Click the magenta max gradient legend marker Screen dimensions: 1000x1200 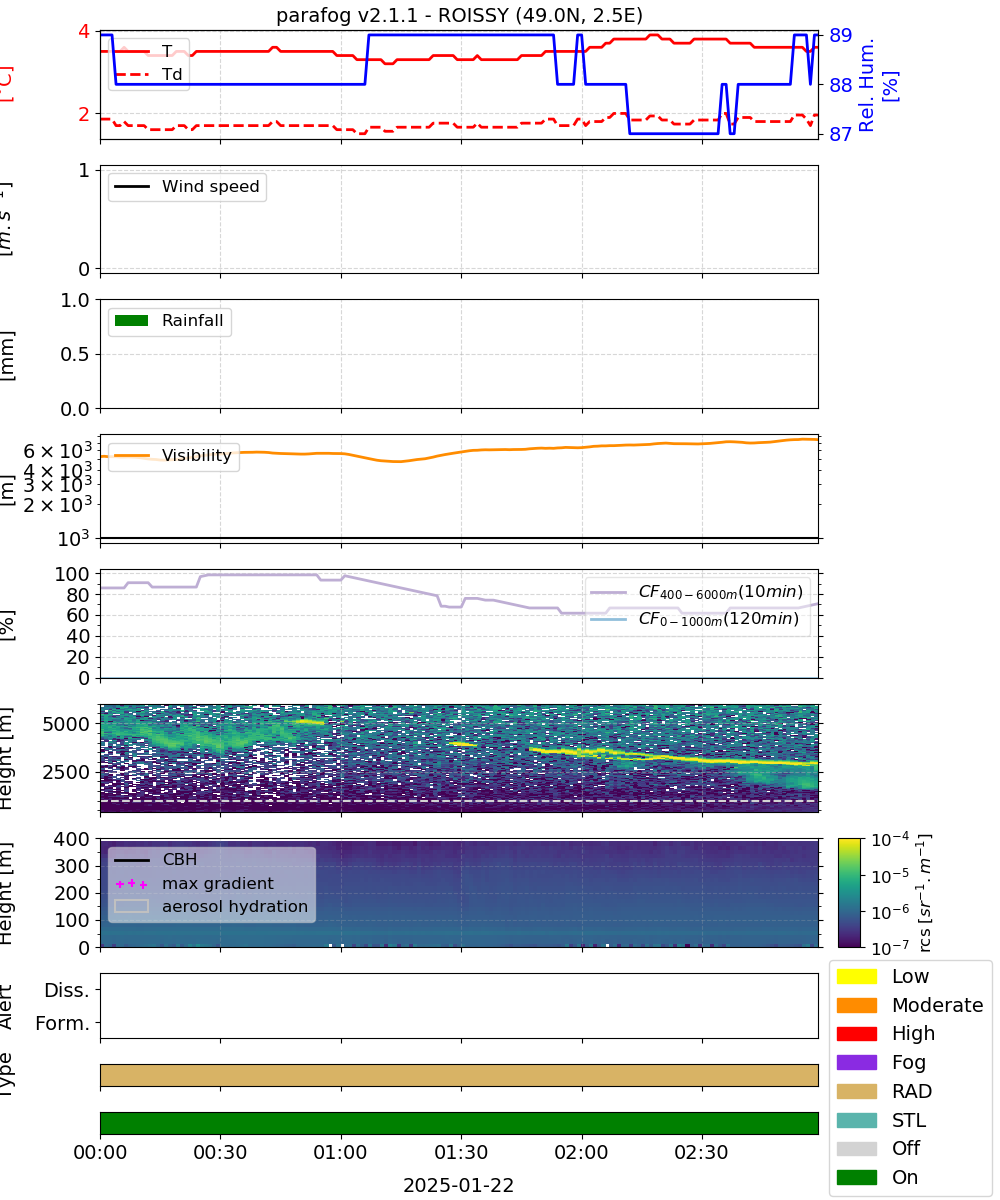pos(132,884)
